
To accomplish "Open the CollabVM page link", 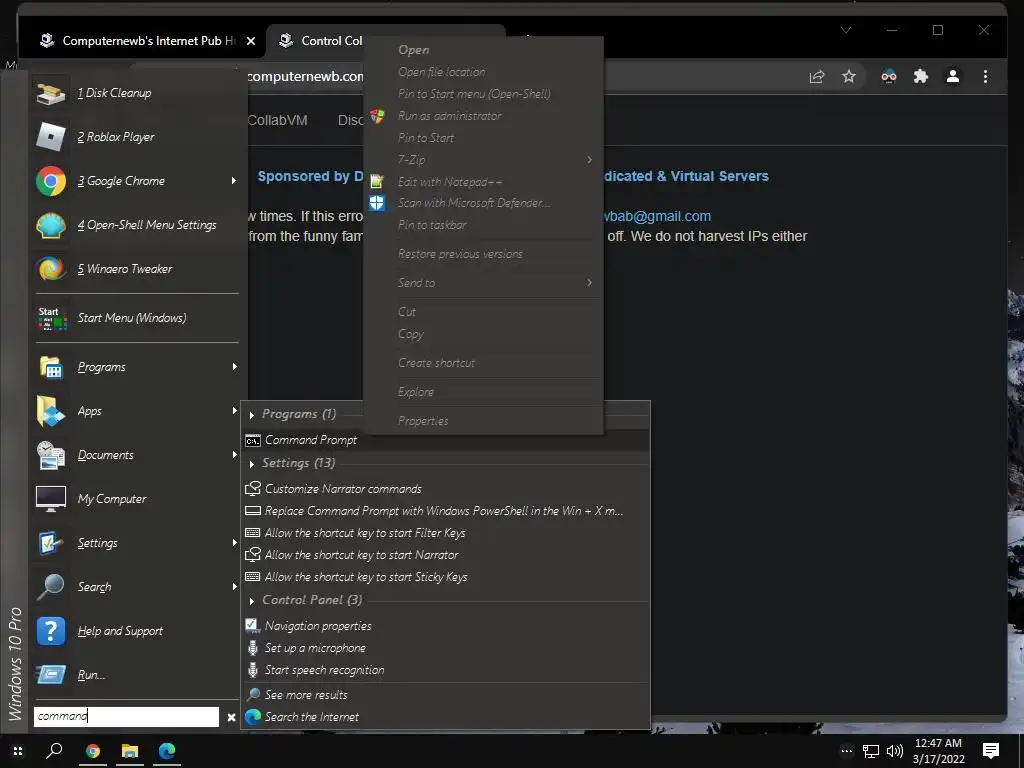I will point(278,120).
